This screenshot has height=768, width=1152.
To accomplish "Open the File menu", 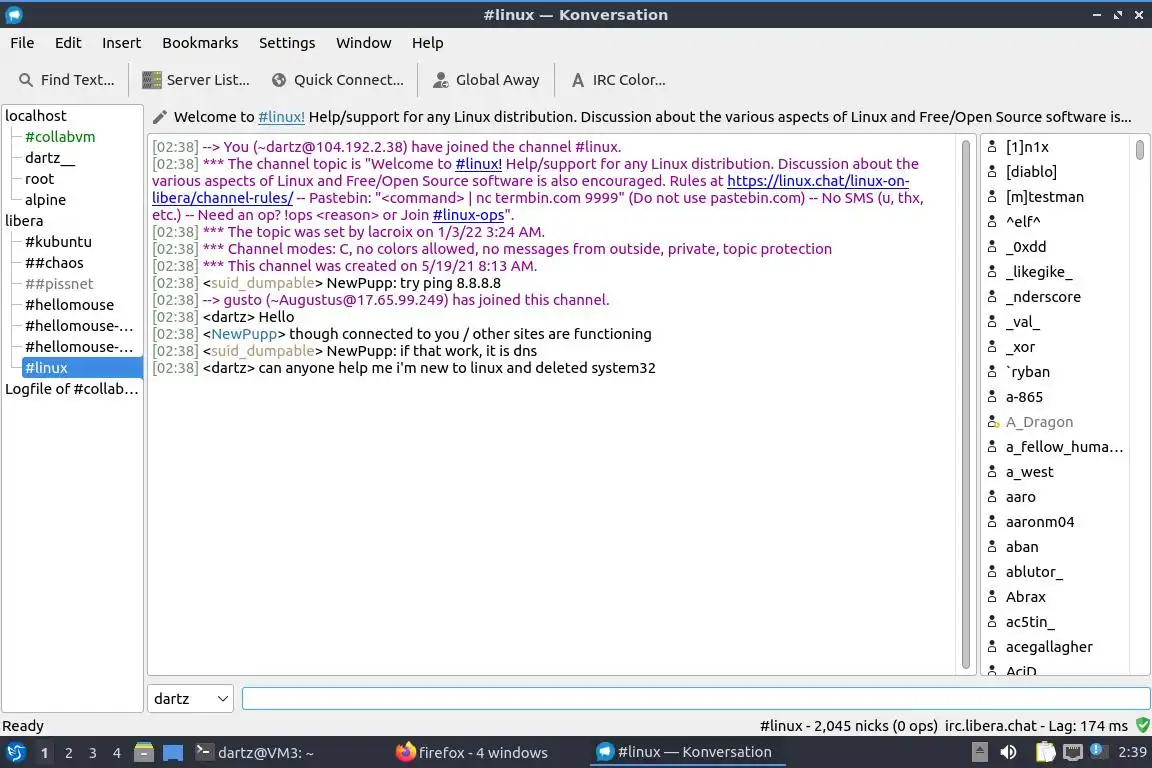I will (22, 43).
